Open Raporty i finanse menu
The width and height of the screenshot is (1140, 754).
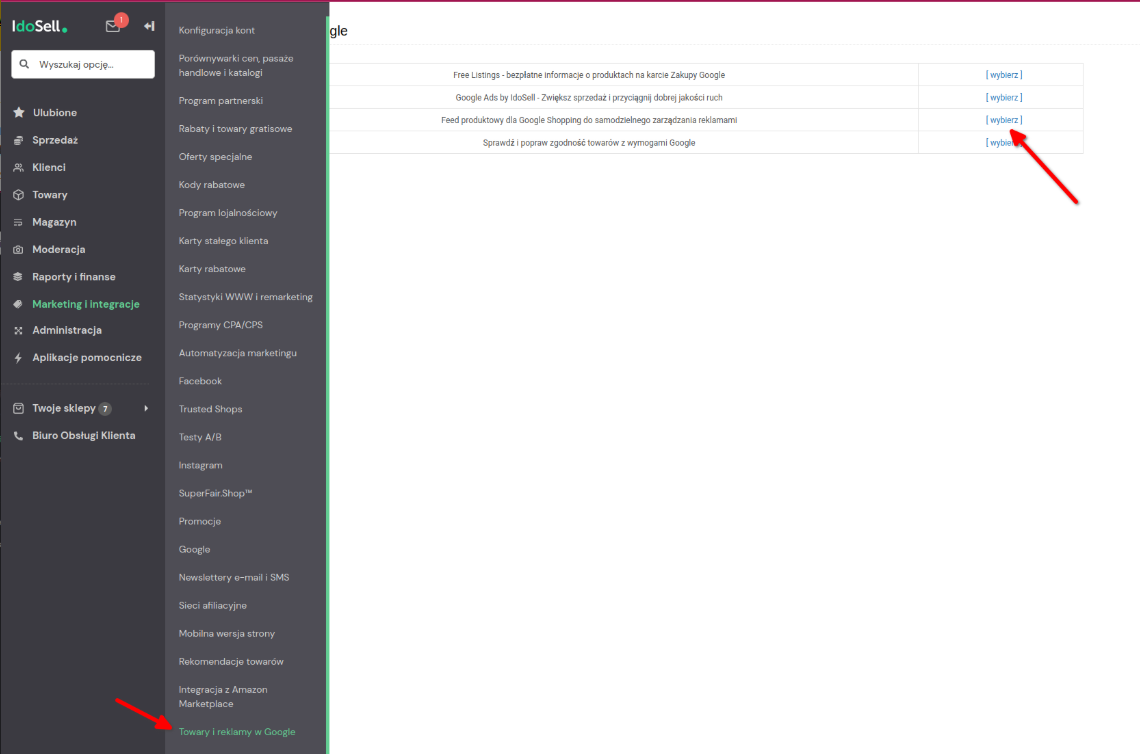click(x=73, y=277)
